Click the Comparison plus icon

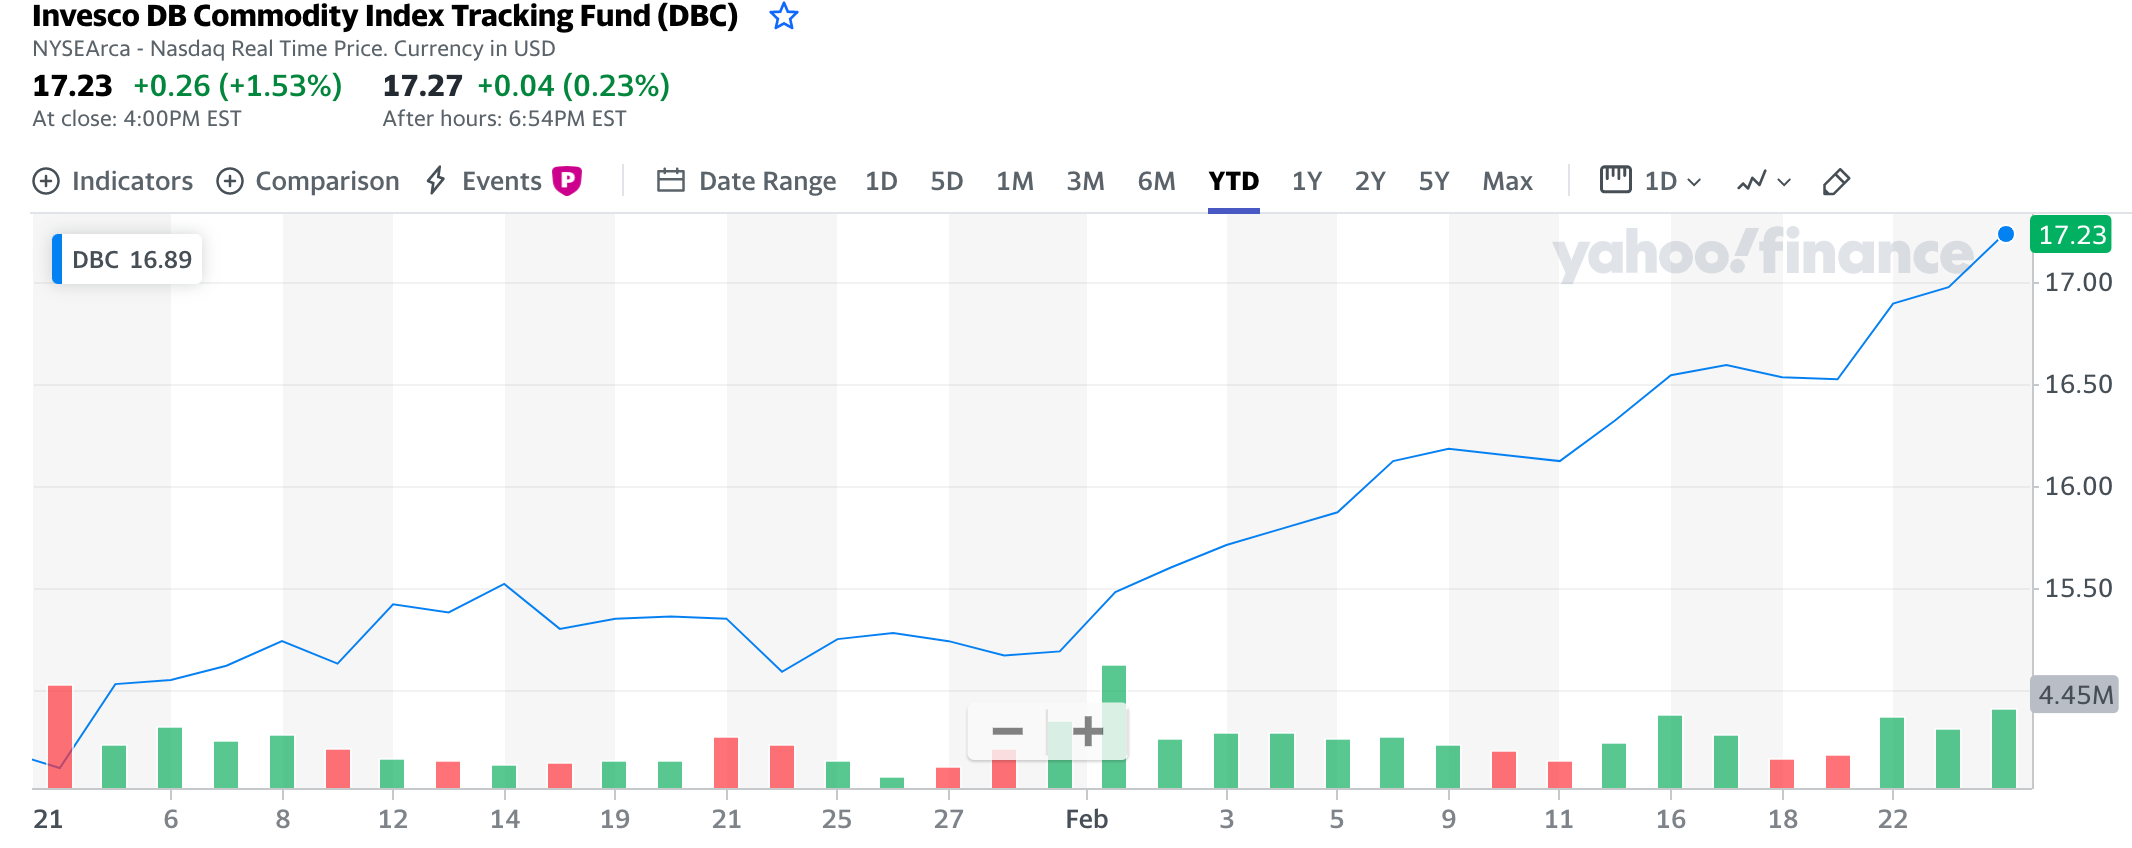point(230,181)
